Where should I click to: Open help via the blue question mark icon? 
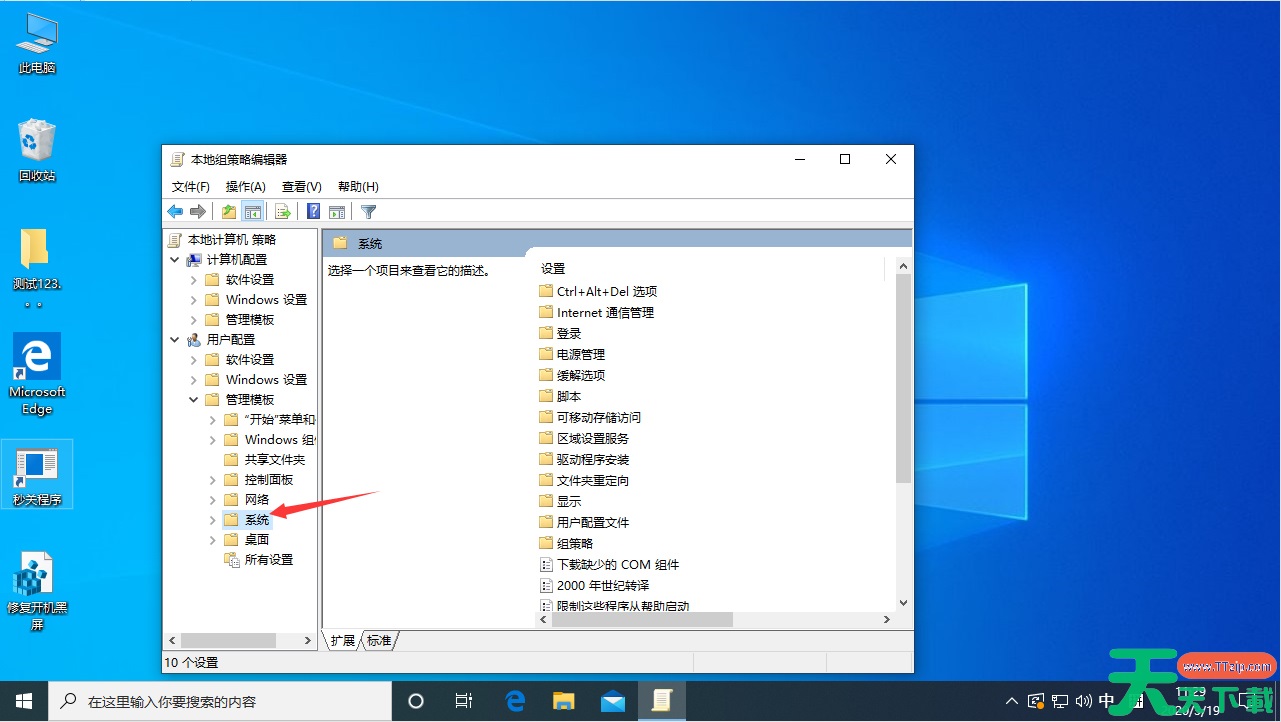tap(313, 212)
